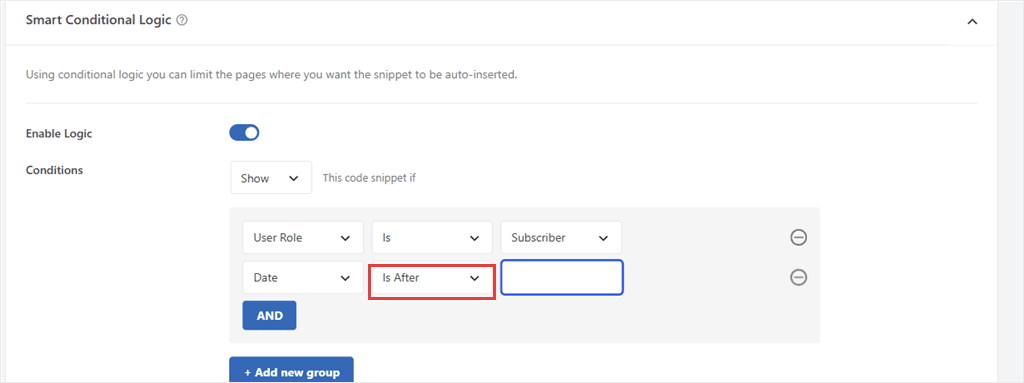The width and height of the screenshot is (1024, 383).
Task: Click the chevron in the Subscriber dropdown
Action: (x=603, y=238)
